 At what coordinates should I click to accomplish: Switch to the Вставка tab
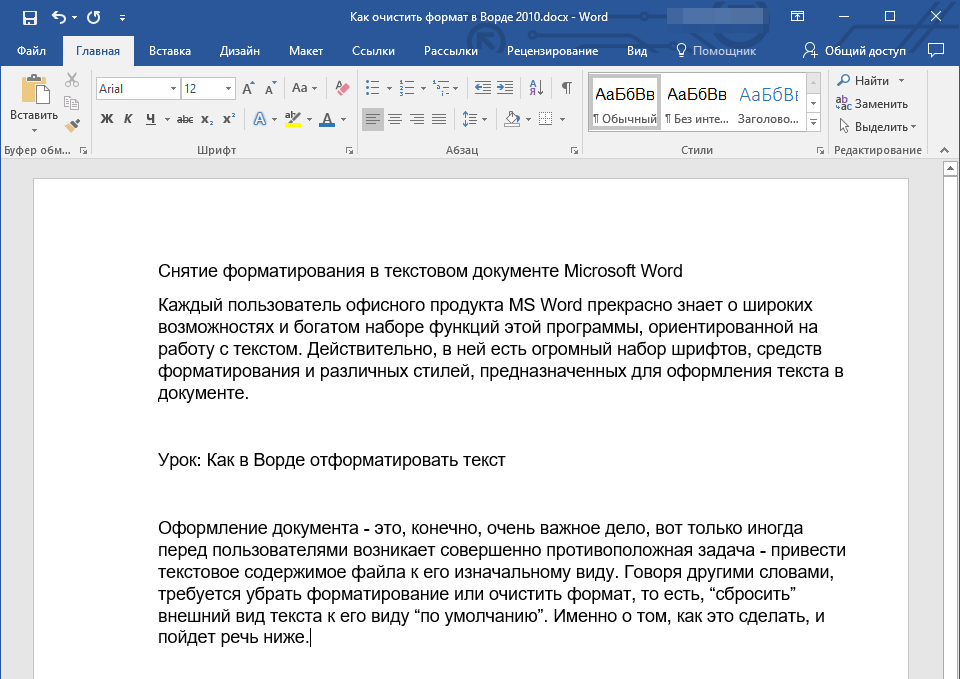click(x=170, y=51)
